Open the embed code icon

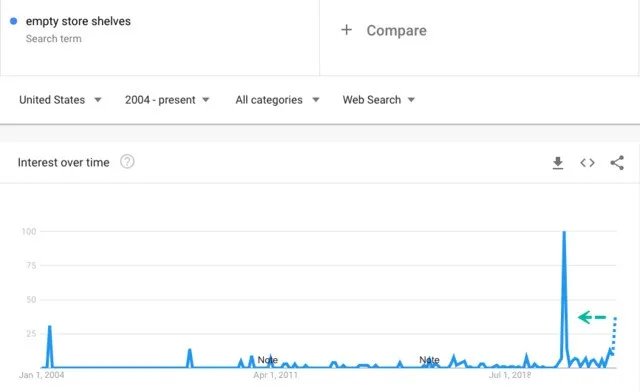click(x=587, y=163)
